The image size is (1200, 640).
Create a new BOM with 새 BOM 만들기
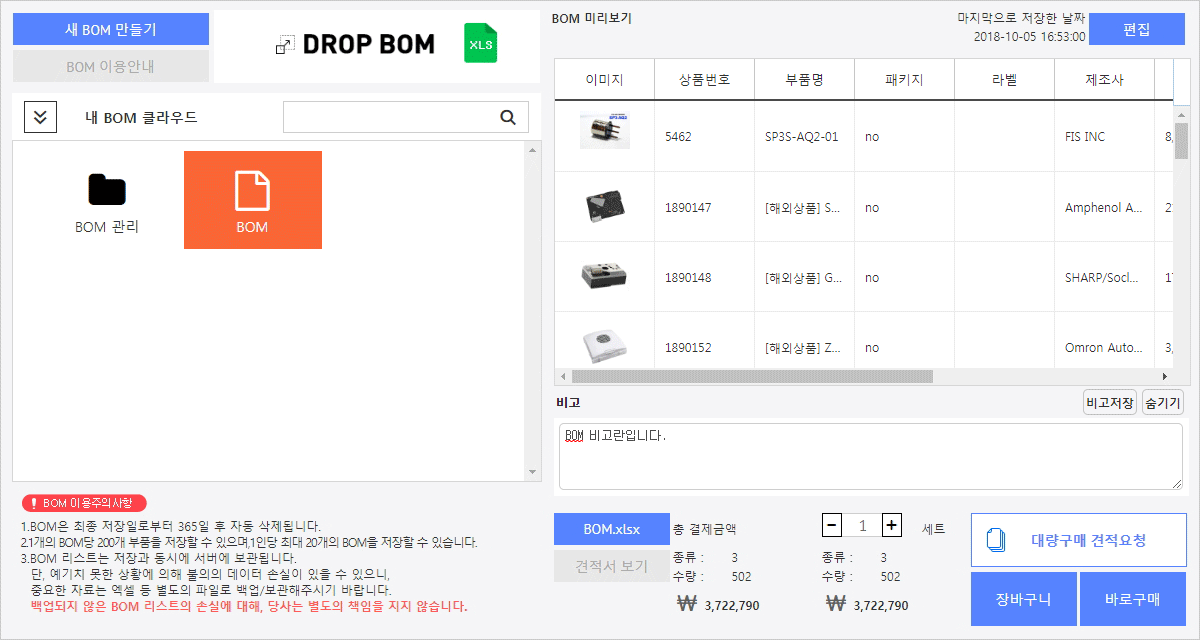click(x=110, y=30)
